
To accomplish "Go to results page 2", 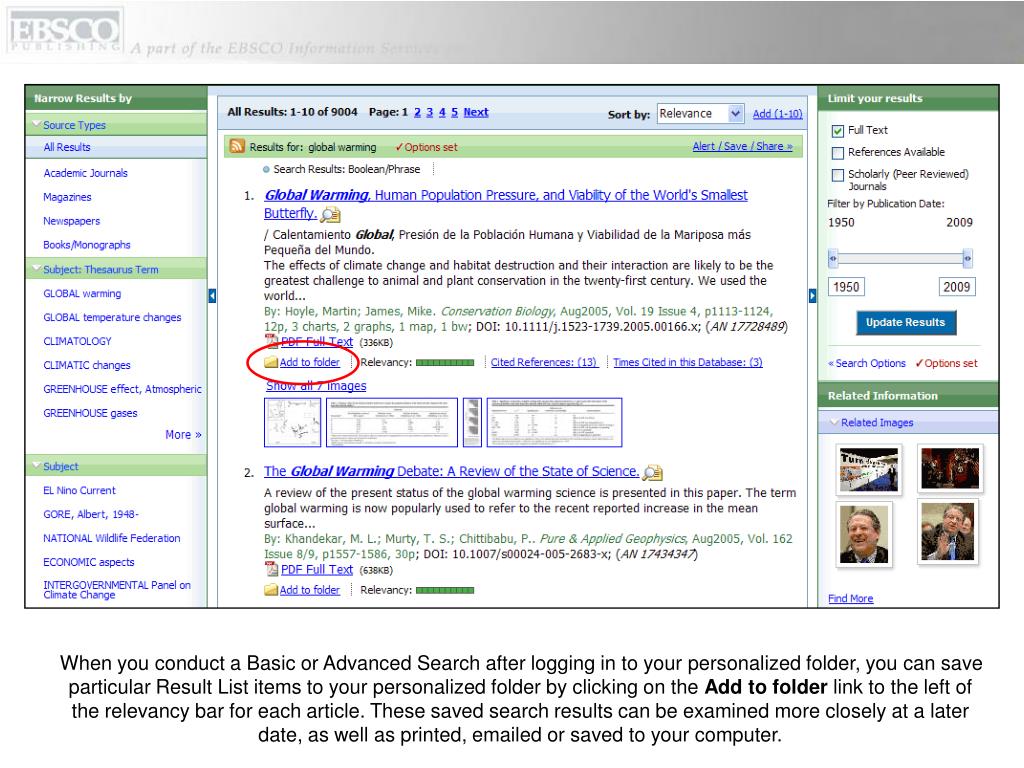I will pos(417,112).
